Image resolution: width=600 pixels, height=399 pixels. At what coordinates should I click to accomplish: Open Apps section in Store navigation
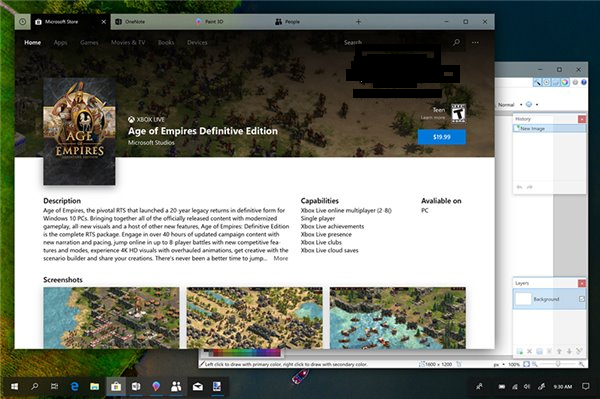(60, 42)
